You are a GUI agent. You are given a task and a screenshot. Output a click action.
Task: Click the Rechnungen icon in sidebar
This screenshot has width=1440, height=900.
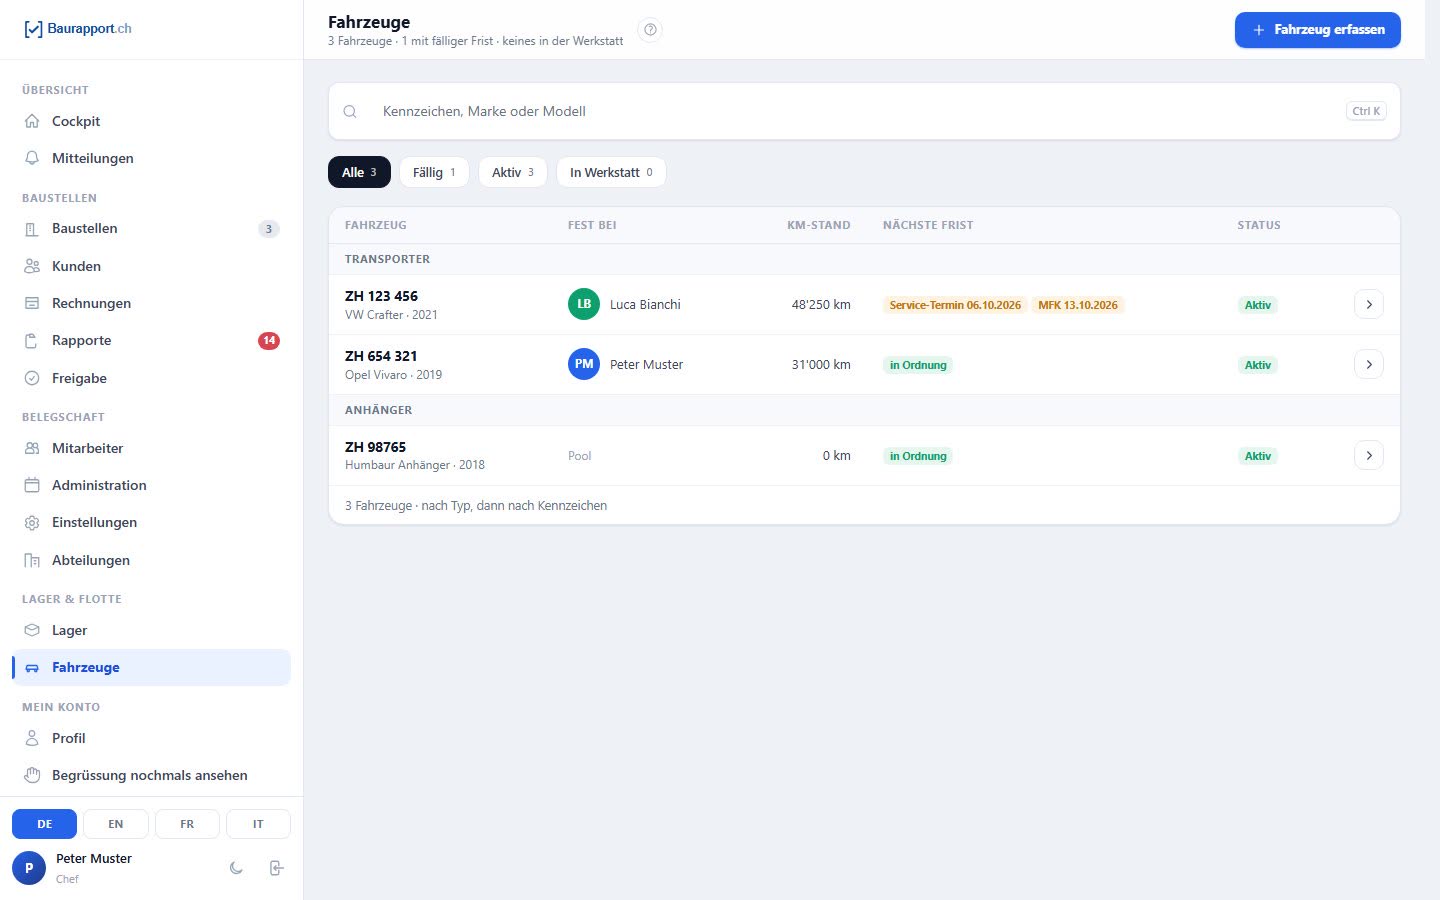coord(32,303)
